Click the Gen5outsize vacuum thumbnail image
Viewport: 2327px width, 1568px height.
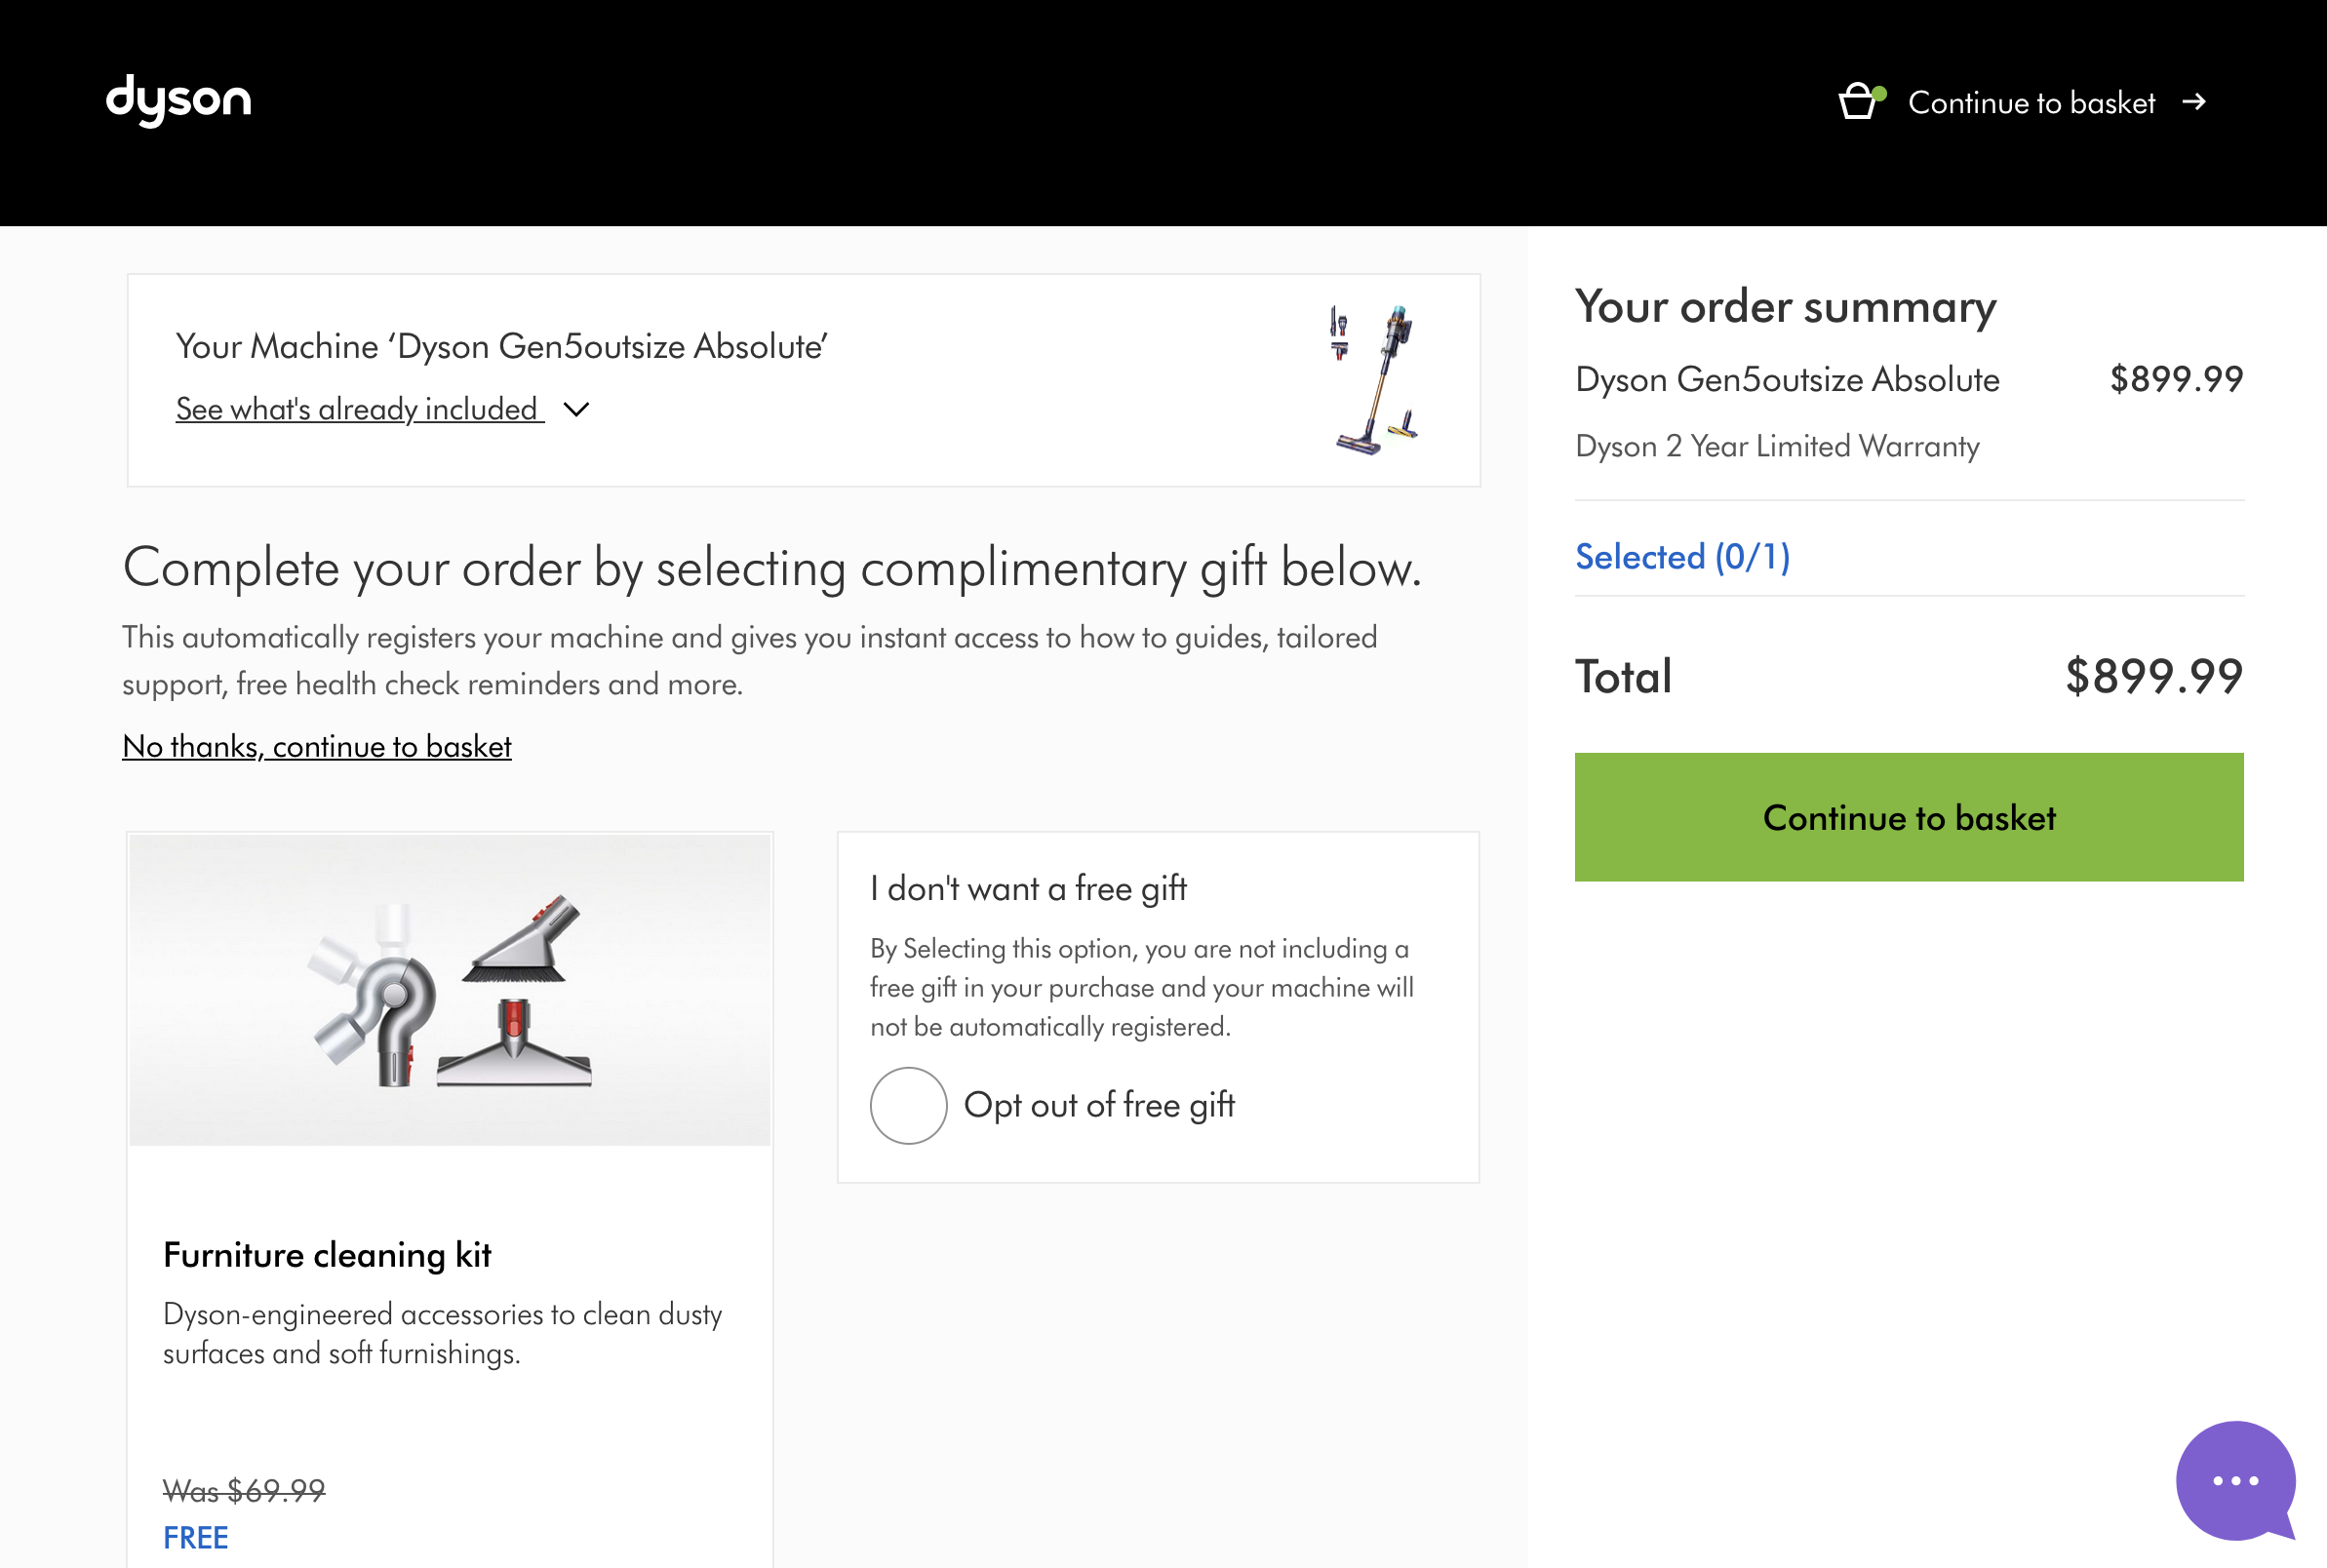tap(1375, 380)
